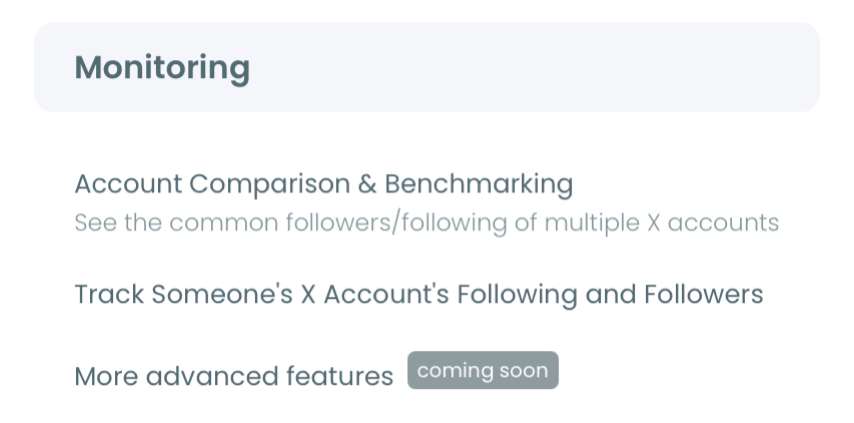Click the More advanced features text
The image size is (854, 423).
click(x=234, y=376)
